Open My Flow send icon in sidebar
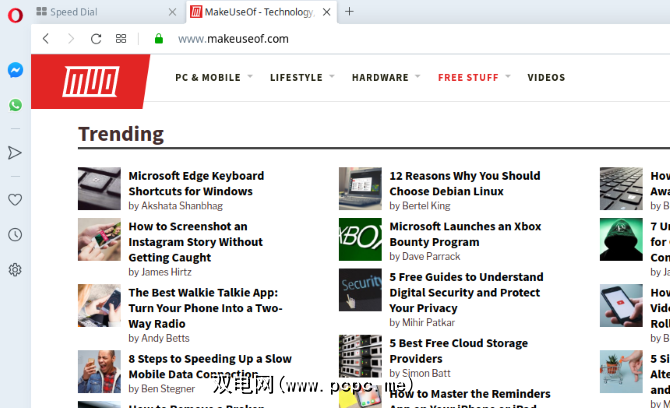 pyautogui.click(x=15, y=153)
